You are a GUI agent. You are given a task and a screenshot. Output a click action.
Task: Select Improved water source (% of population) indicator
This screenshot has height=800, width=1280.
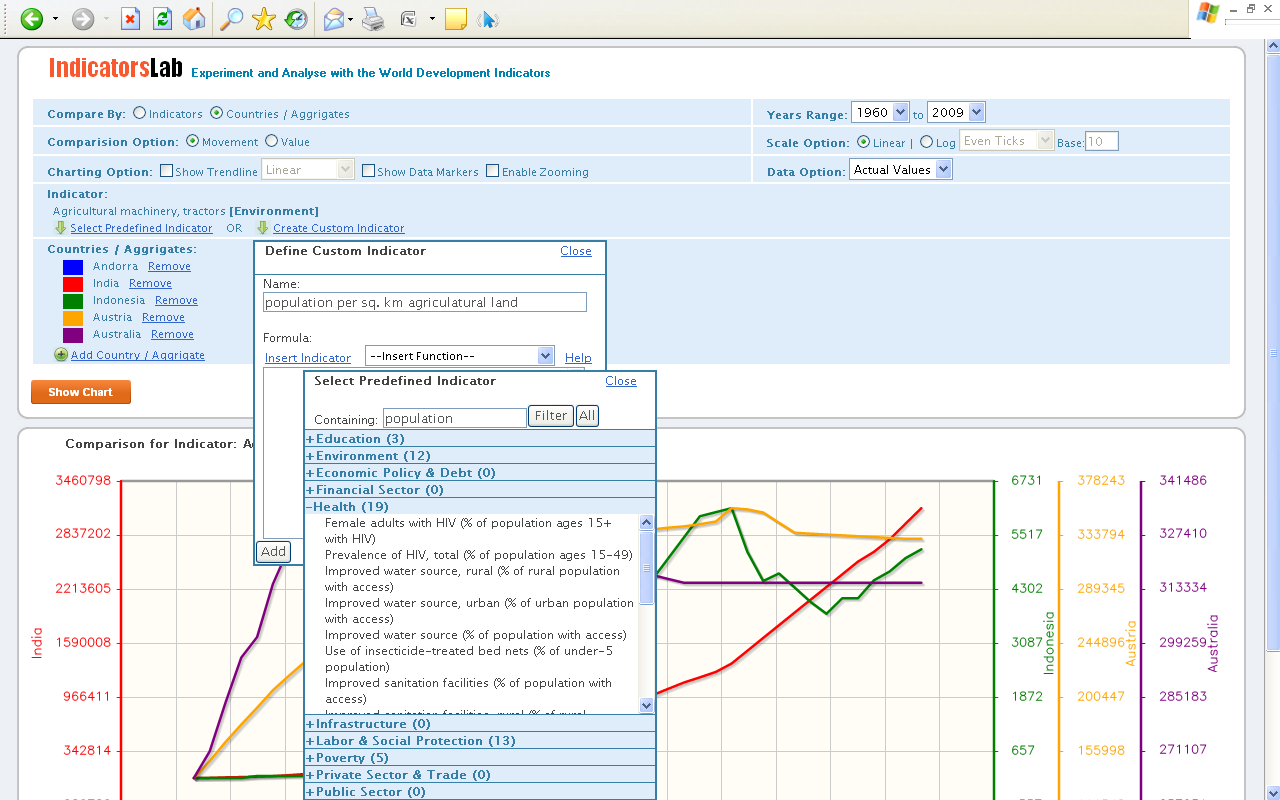point(476,635)
